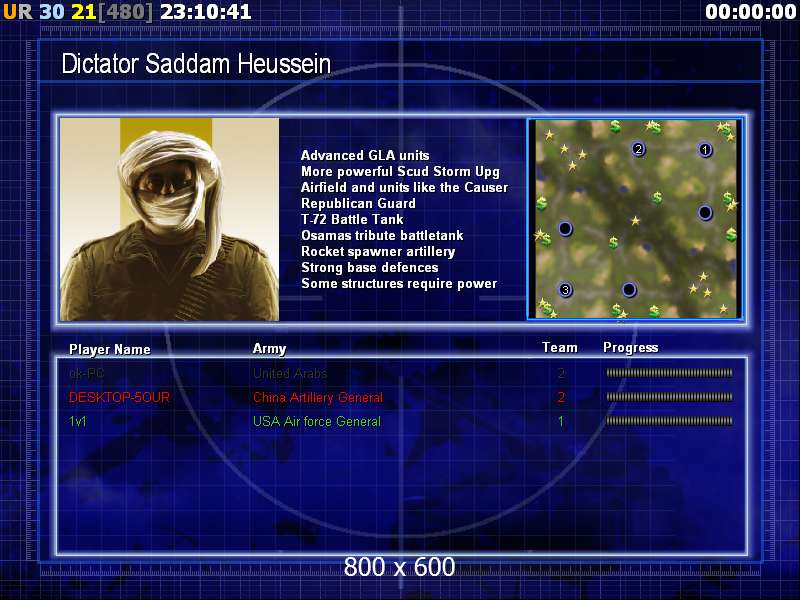Viewport: 800px width, 600px height.
Task: Select player '1v1' in the list
Action: [78, 421]
